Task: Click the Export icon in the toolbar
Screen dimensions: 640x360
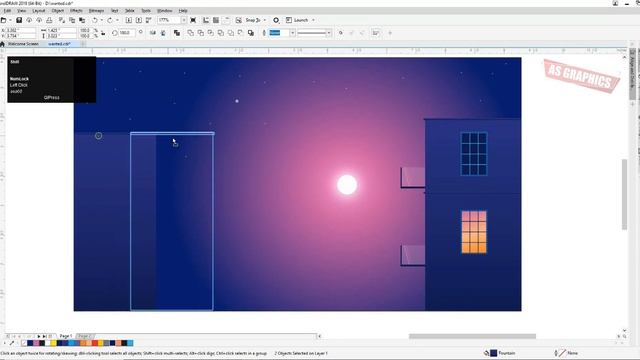Action: (x=139, y=20)
